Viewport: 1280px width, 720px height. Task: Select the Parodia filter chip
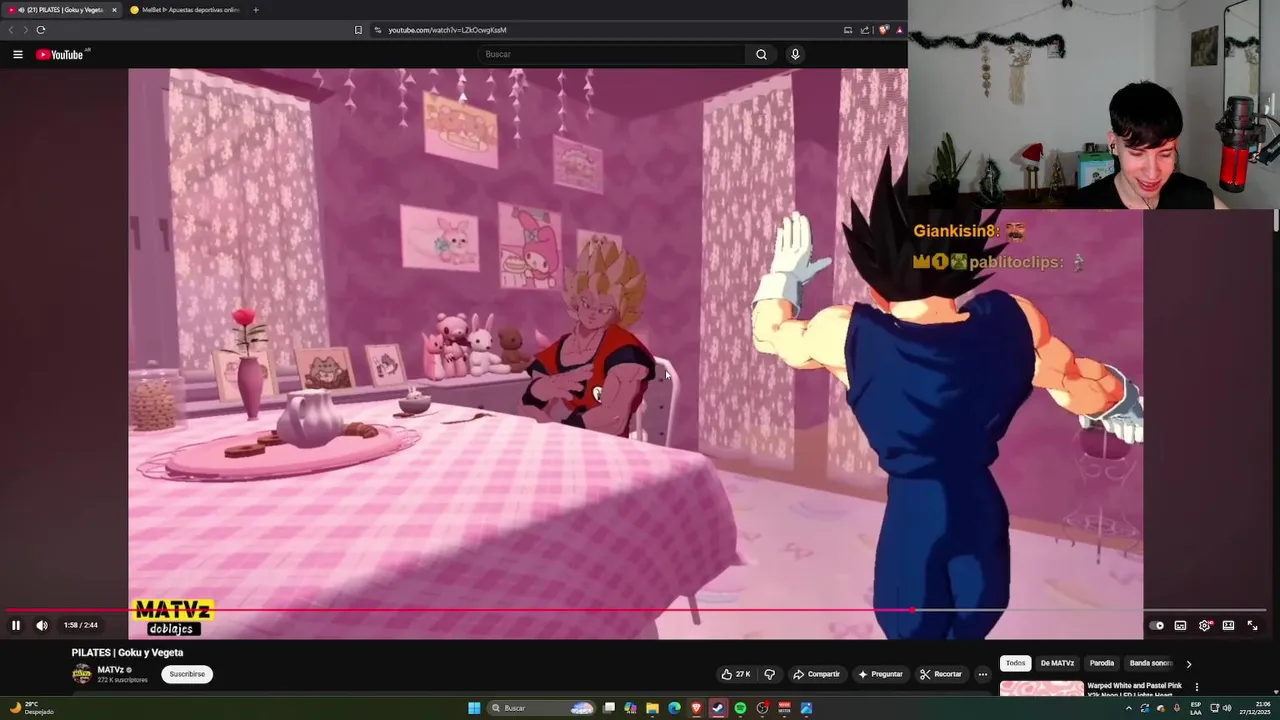[x=1102, y=663]
